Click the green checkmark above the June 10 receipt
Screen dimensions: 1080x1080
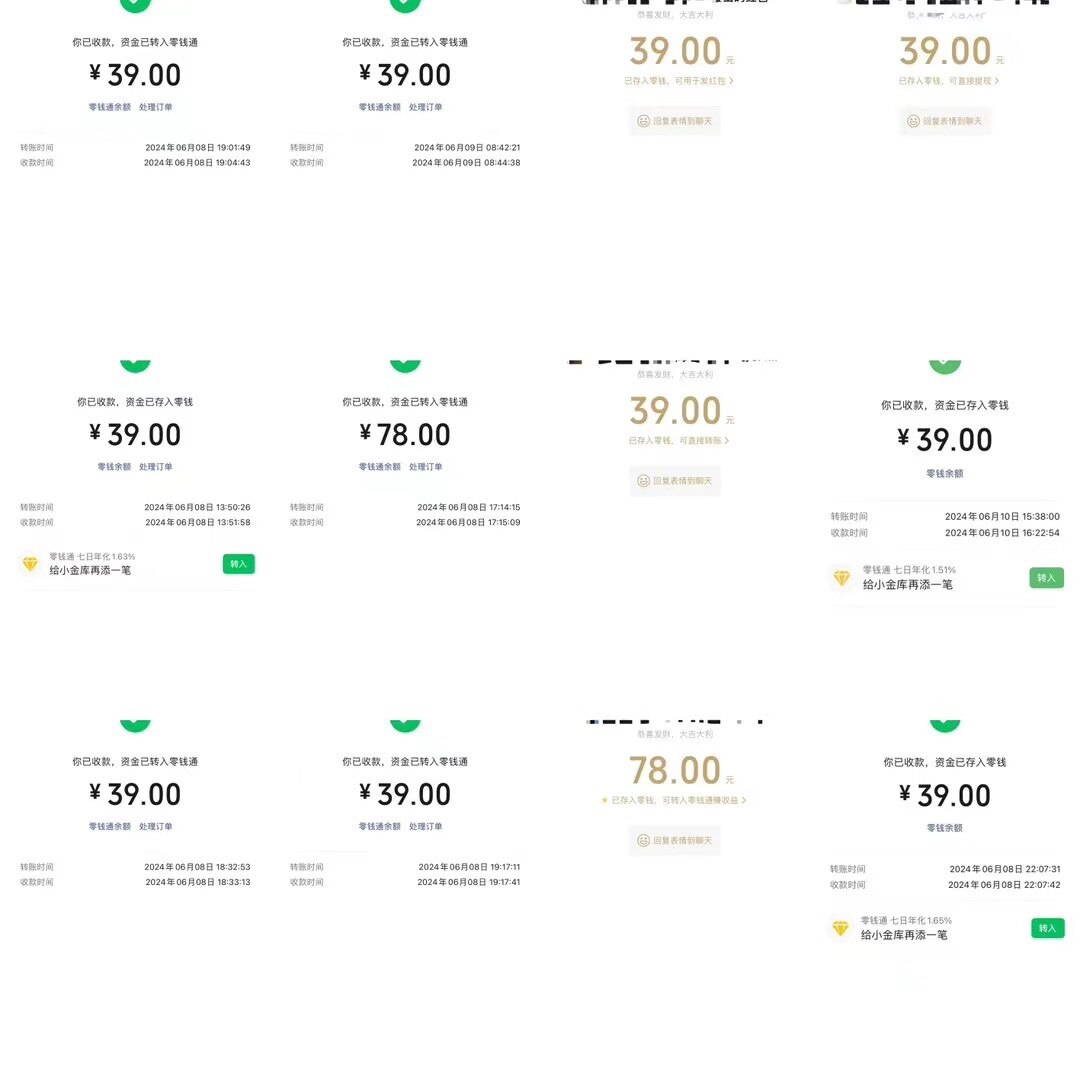click(x=945, y=366)
